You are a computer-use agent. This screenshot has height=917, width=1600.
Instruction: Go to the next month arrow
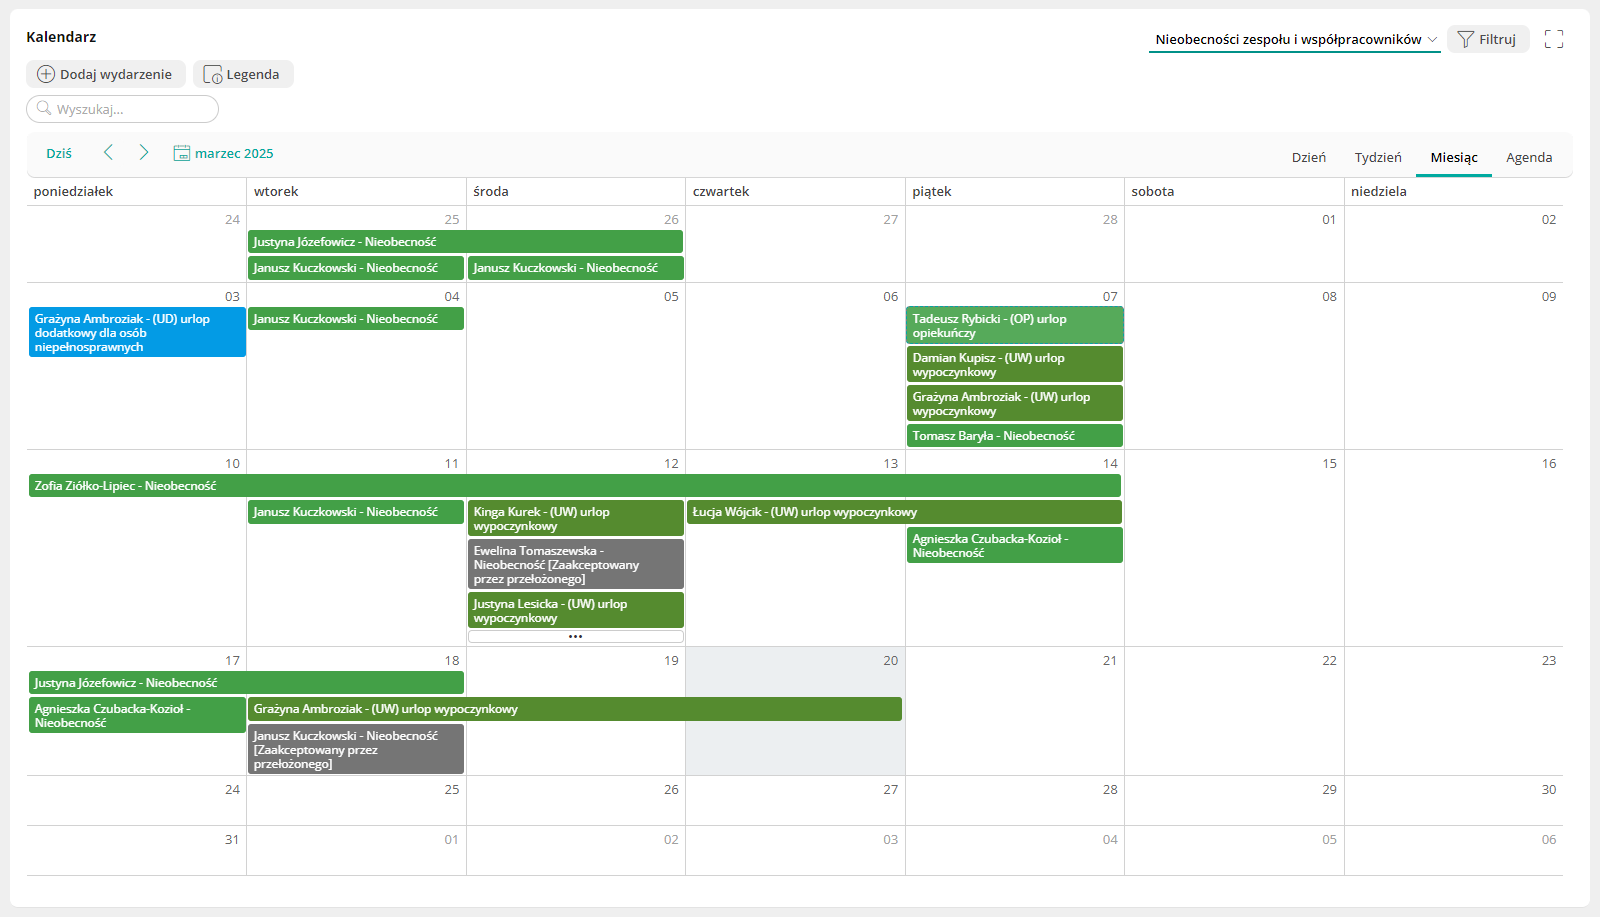[144, 152]
